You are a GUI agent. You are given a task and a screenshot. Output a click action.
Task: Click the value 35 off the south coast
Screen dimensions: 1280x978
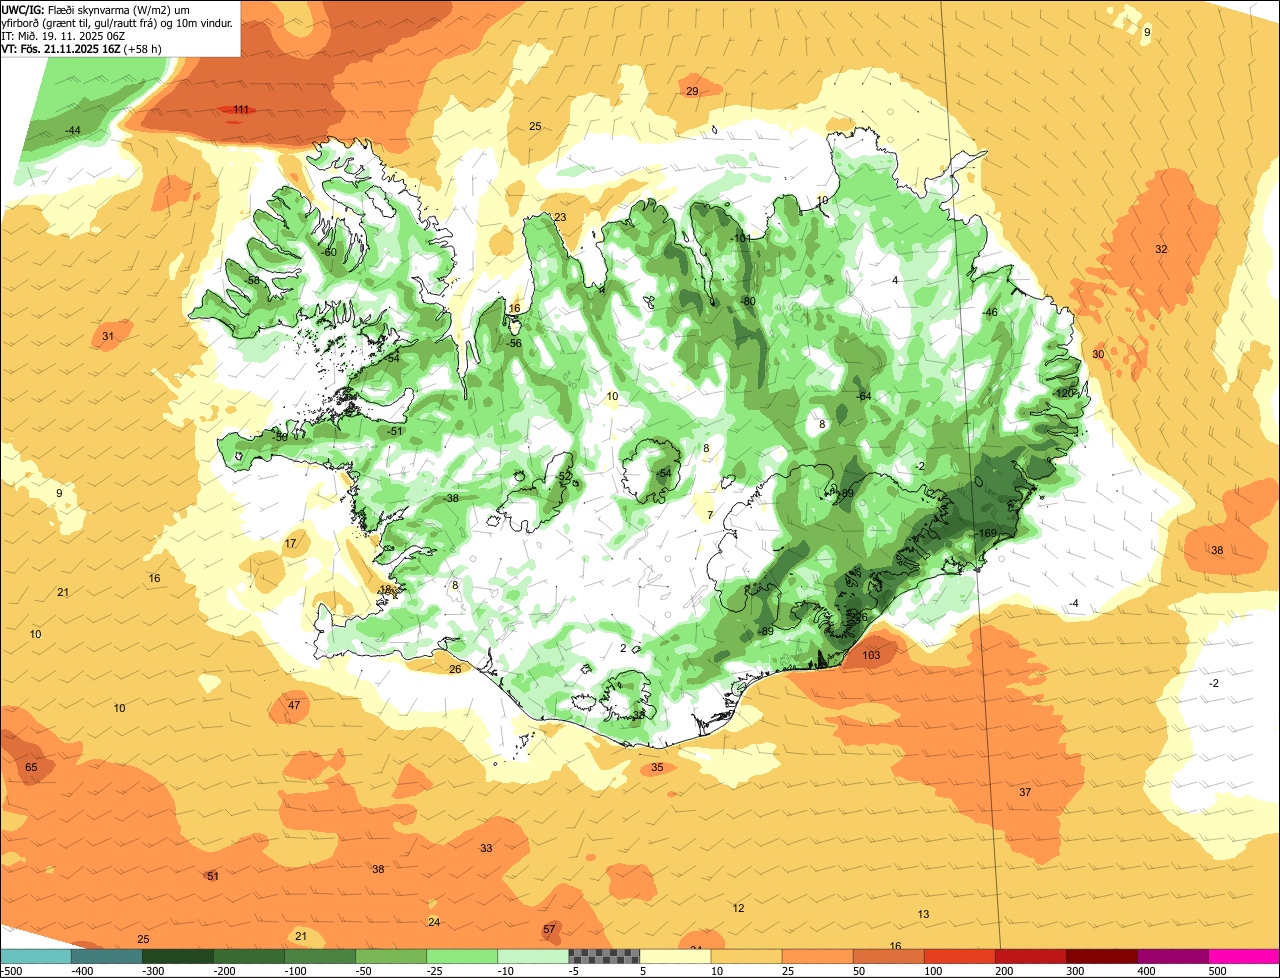[657, 768]
